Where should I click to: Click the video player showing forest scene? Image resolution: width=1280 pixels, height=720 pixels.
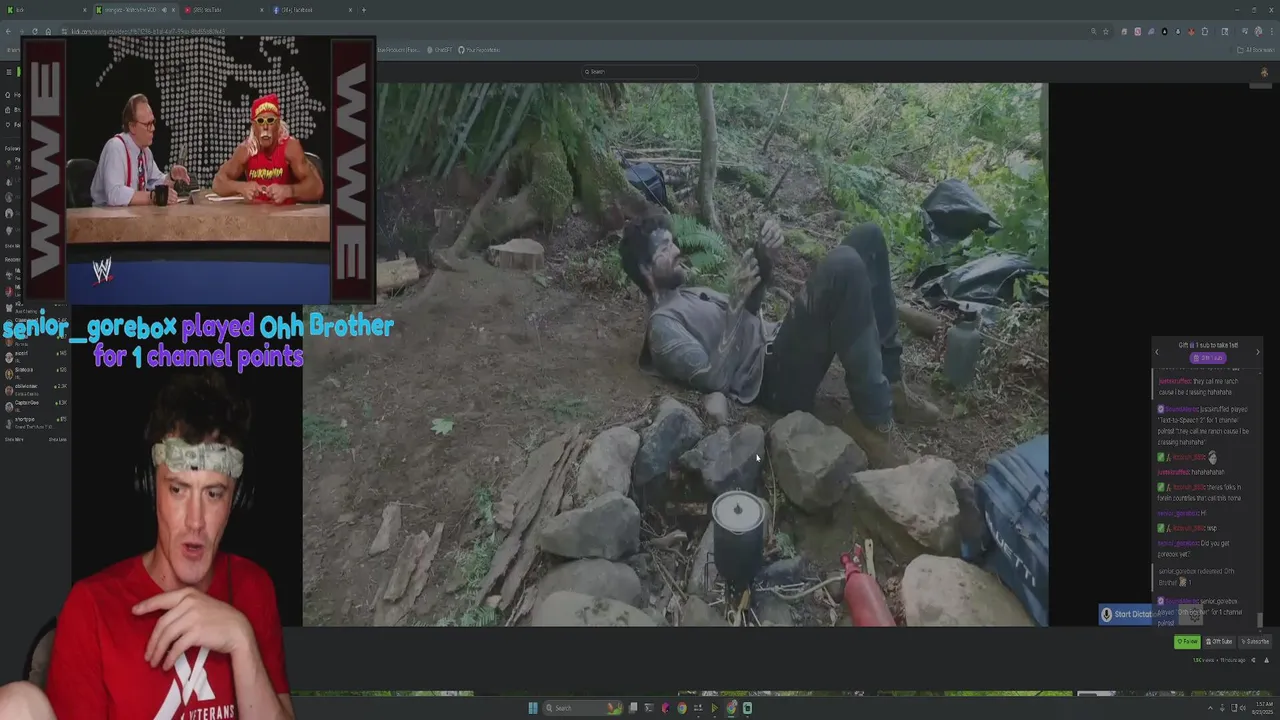tap(675, 355)
